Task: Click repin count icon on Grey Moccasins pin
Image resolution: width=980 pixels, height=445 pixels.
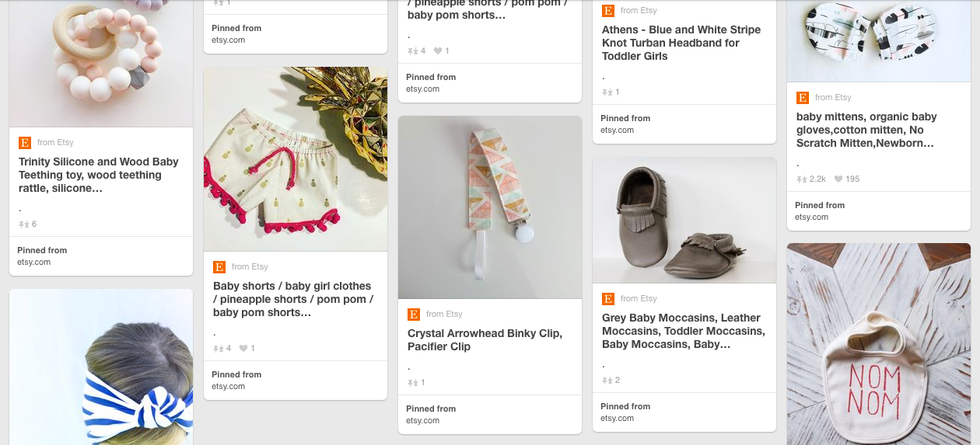Action: [606, 380]
